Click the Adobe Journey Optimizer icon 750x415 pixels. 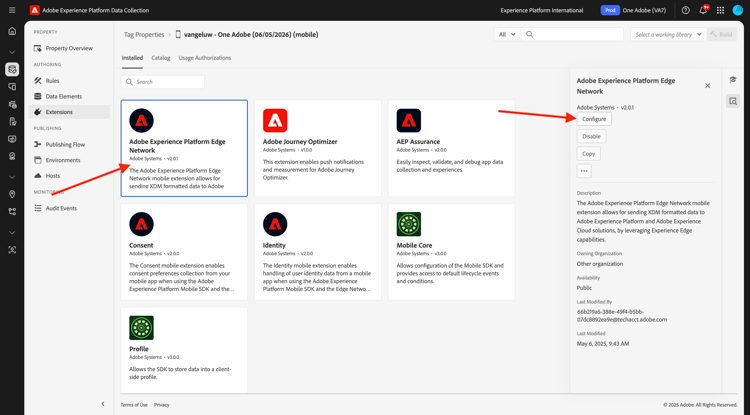tap(275, 120)
